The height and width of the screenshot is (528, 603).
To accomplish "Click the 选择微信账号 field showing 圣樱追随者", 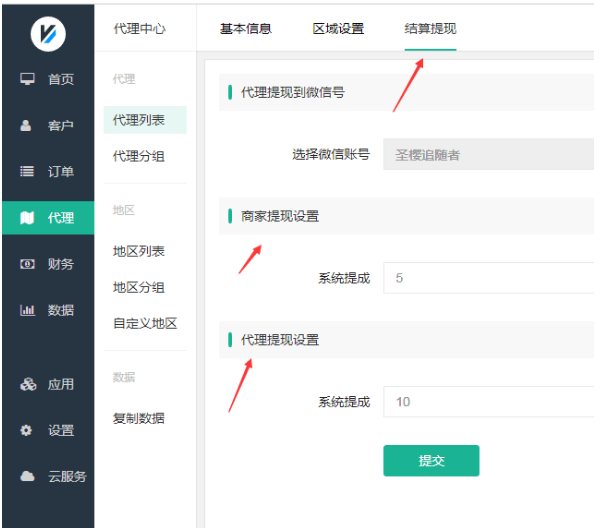I will click(489, 154).
